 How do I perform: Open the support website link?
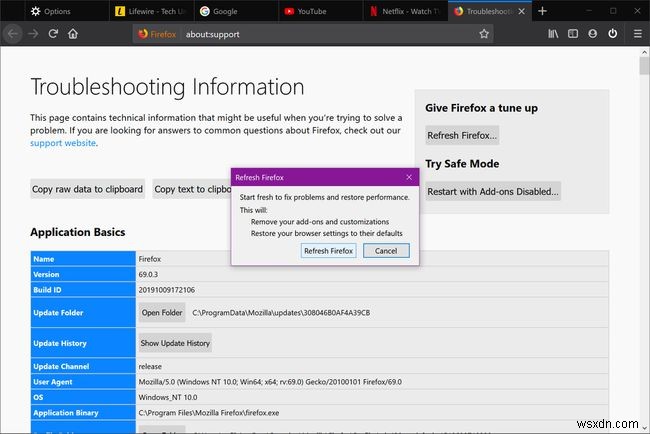(63, 143)
